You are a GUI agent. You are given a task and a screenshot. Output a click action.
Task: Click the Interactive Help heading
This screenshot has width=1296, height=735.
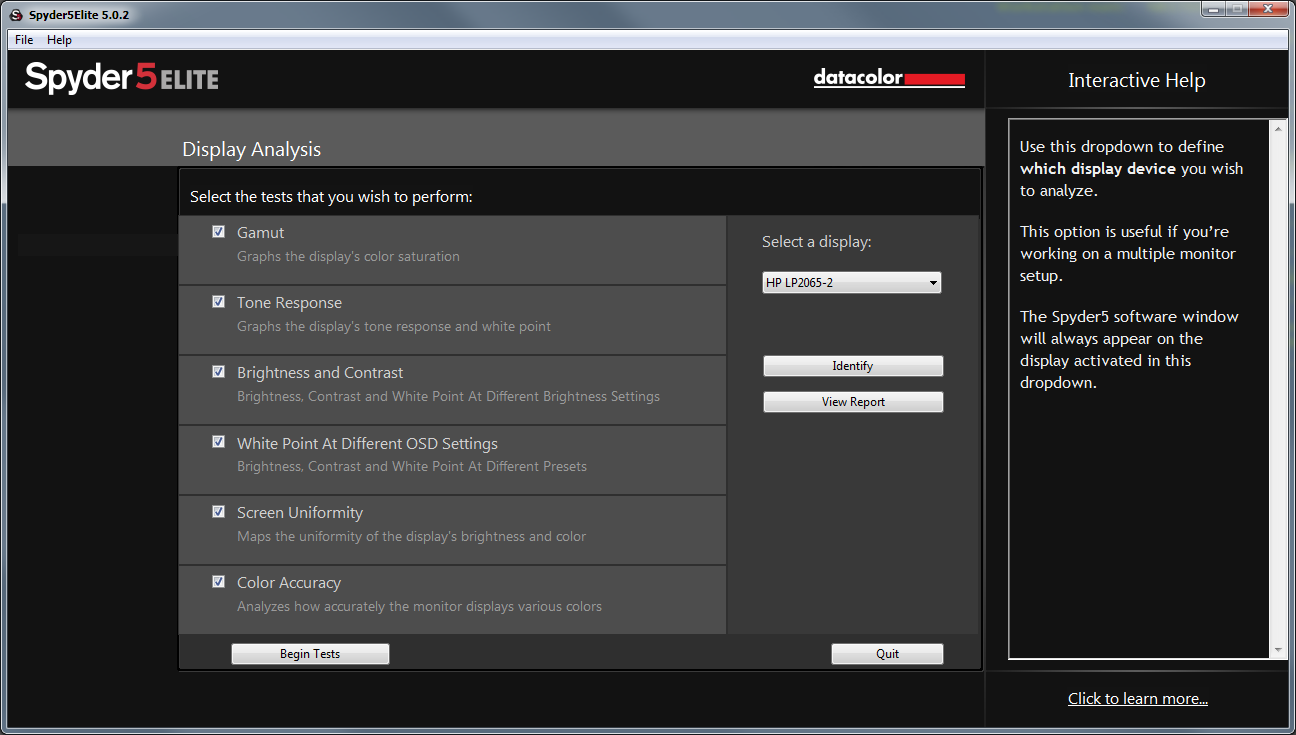tap(1137, 81)
